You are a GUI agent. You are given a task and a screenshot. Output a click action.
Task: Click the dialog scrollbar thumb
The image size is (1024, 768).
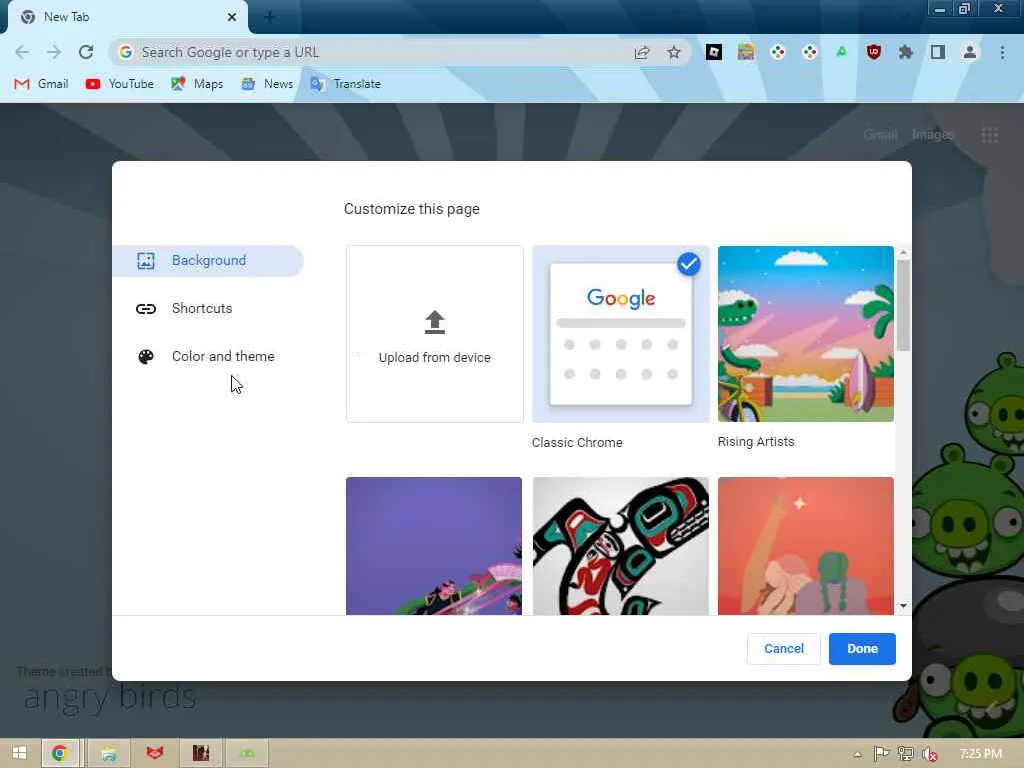(x=903, y=306)
